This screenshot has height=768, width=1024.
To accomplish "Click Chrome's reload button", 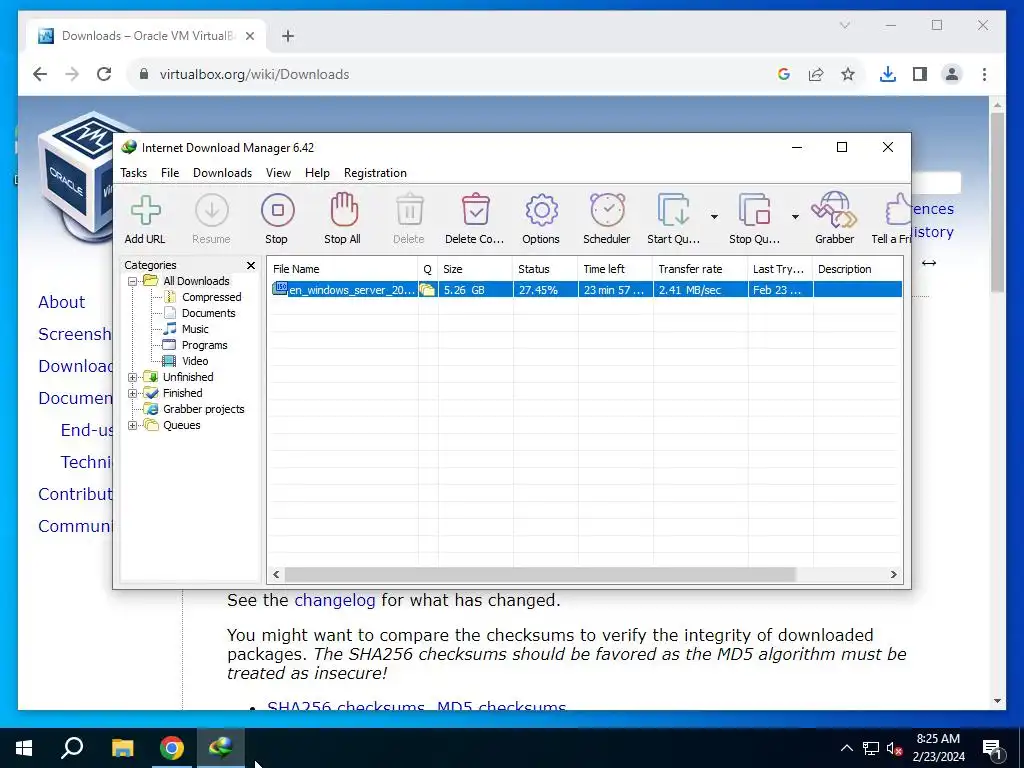I will tap(104, 74).
